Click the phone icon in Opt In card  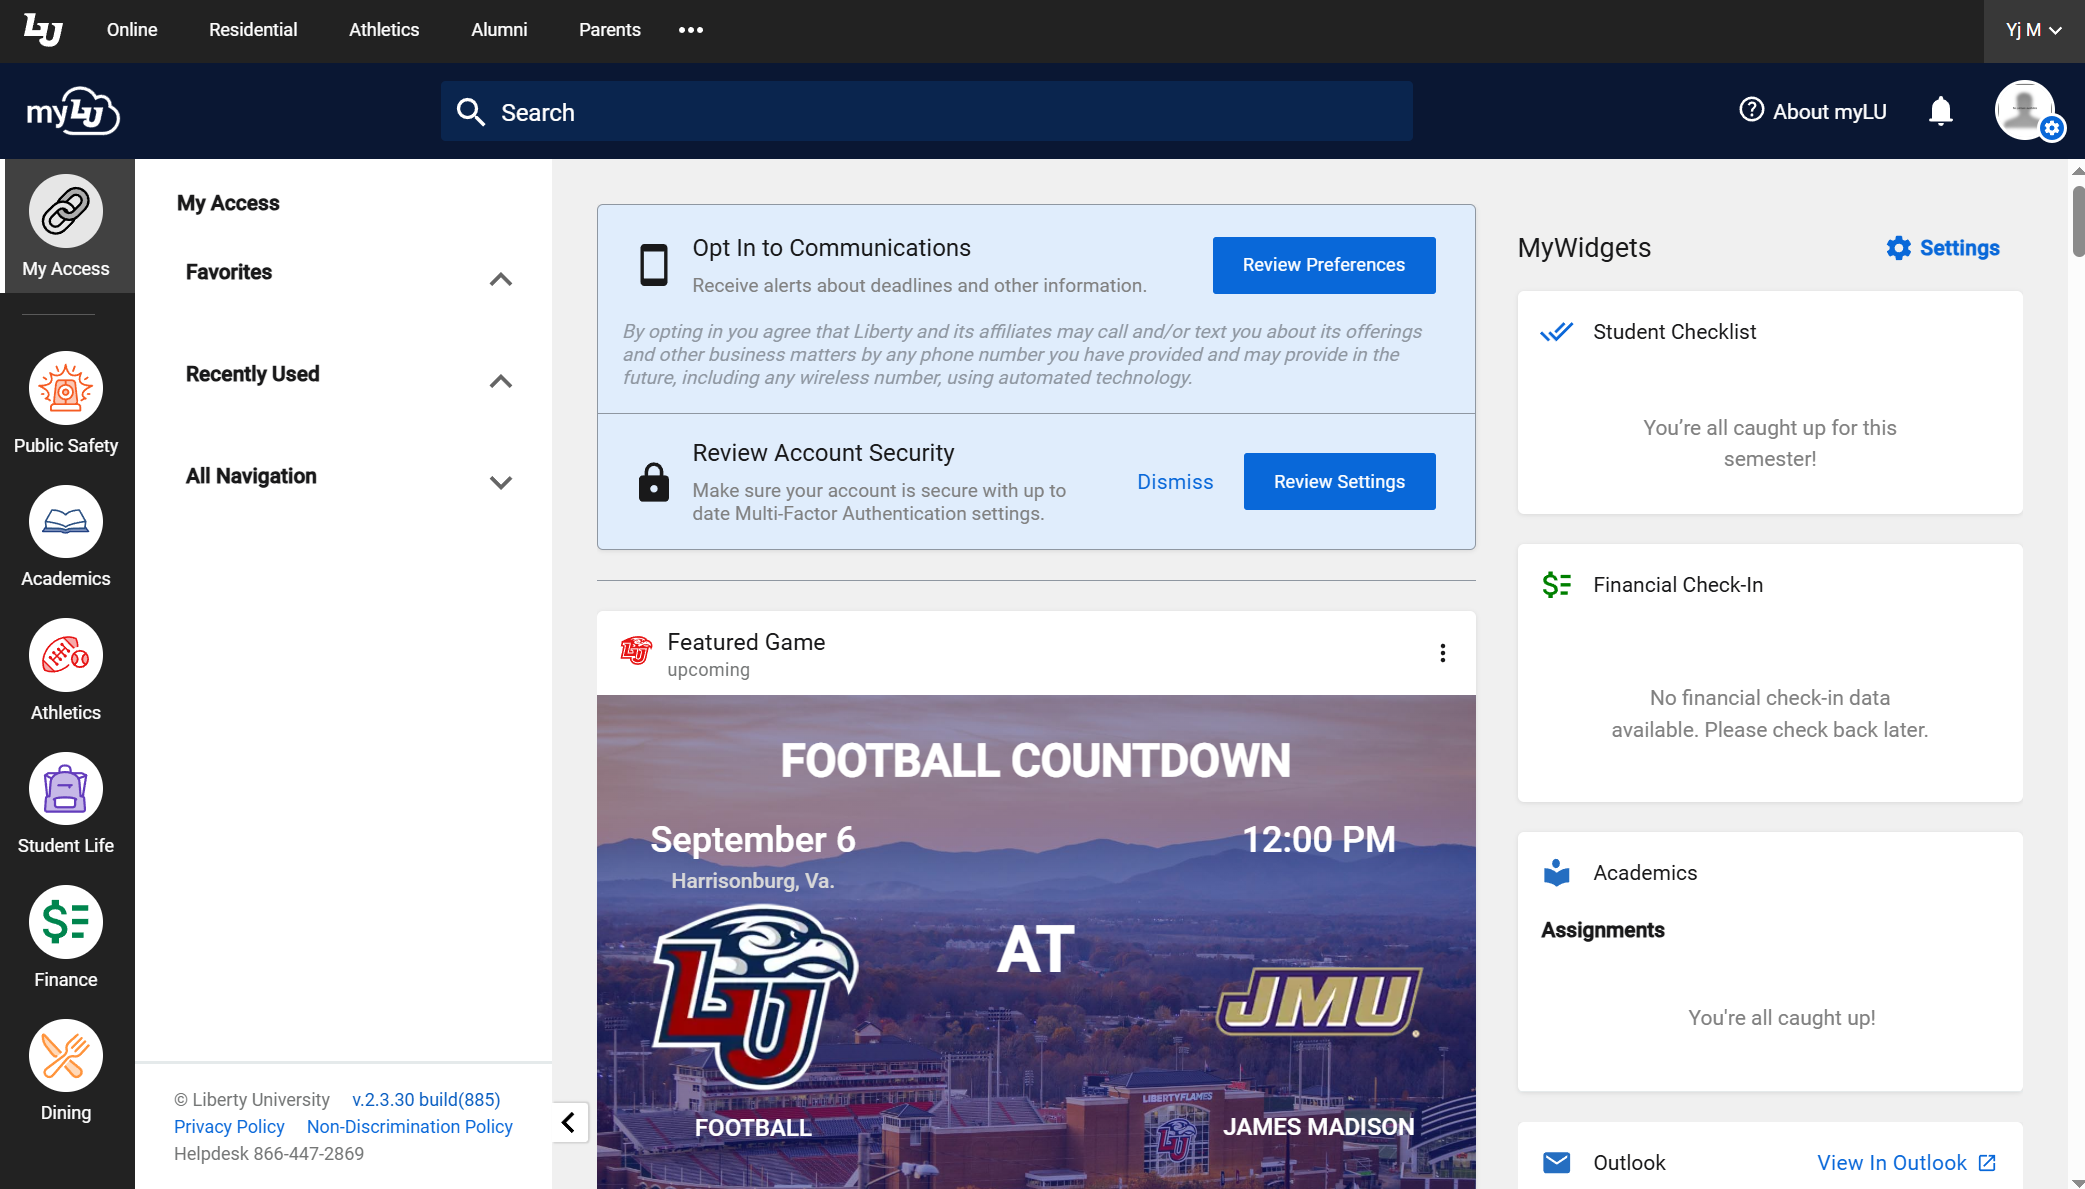[x=654, y=265]
